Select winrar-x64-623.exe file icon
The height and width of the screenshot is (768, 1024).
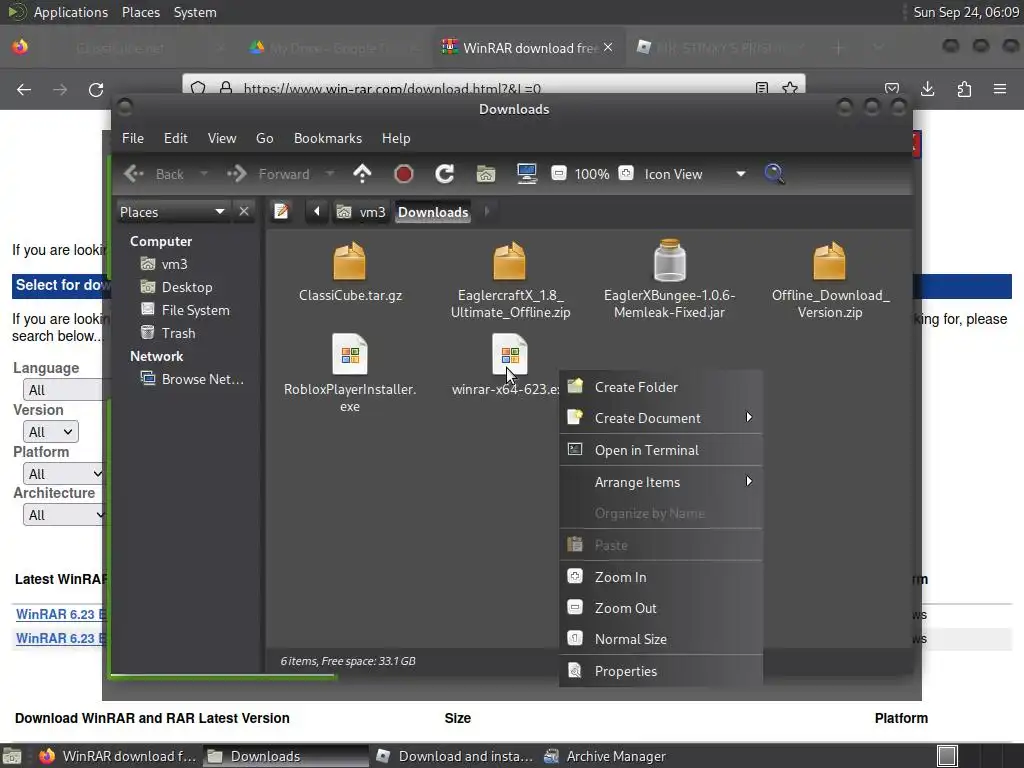(x=509, y=354)
